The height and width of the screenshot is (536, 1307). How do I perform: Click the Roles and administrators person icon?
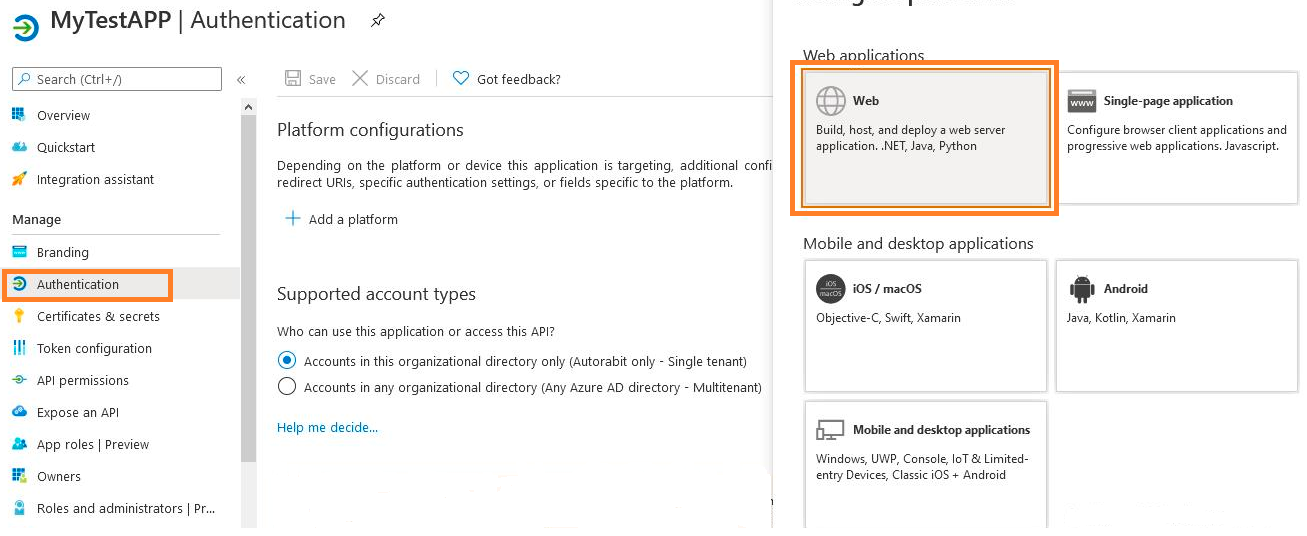(18, 508)
